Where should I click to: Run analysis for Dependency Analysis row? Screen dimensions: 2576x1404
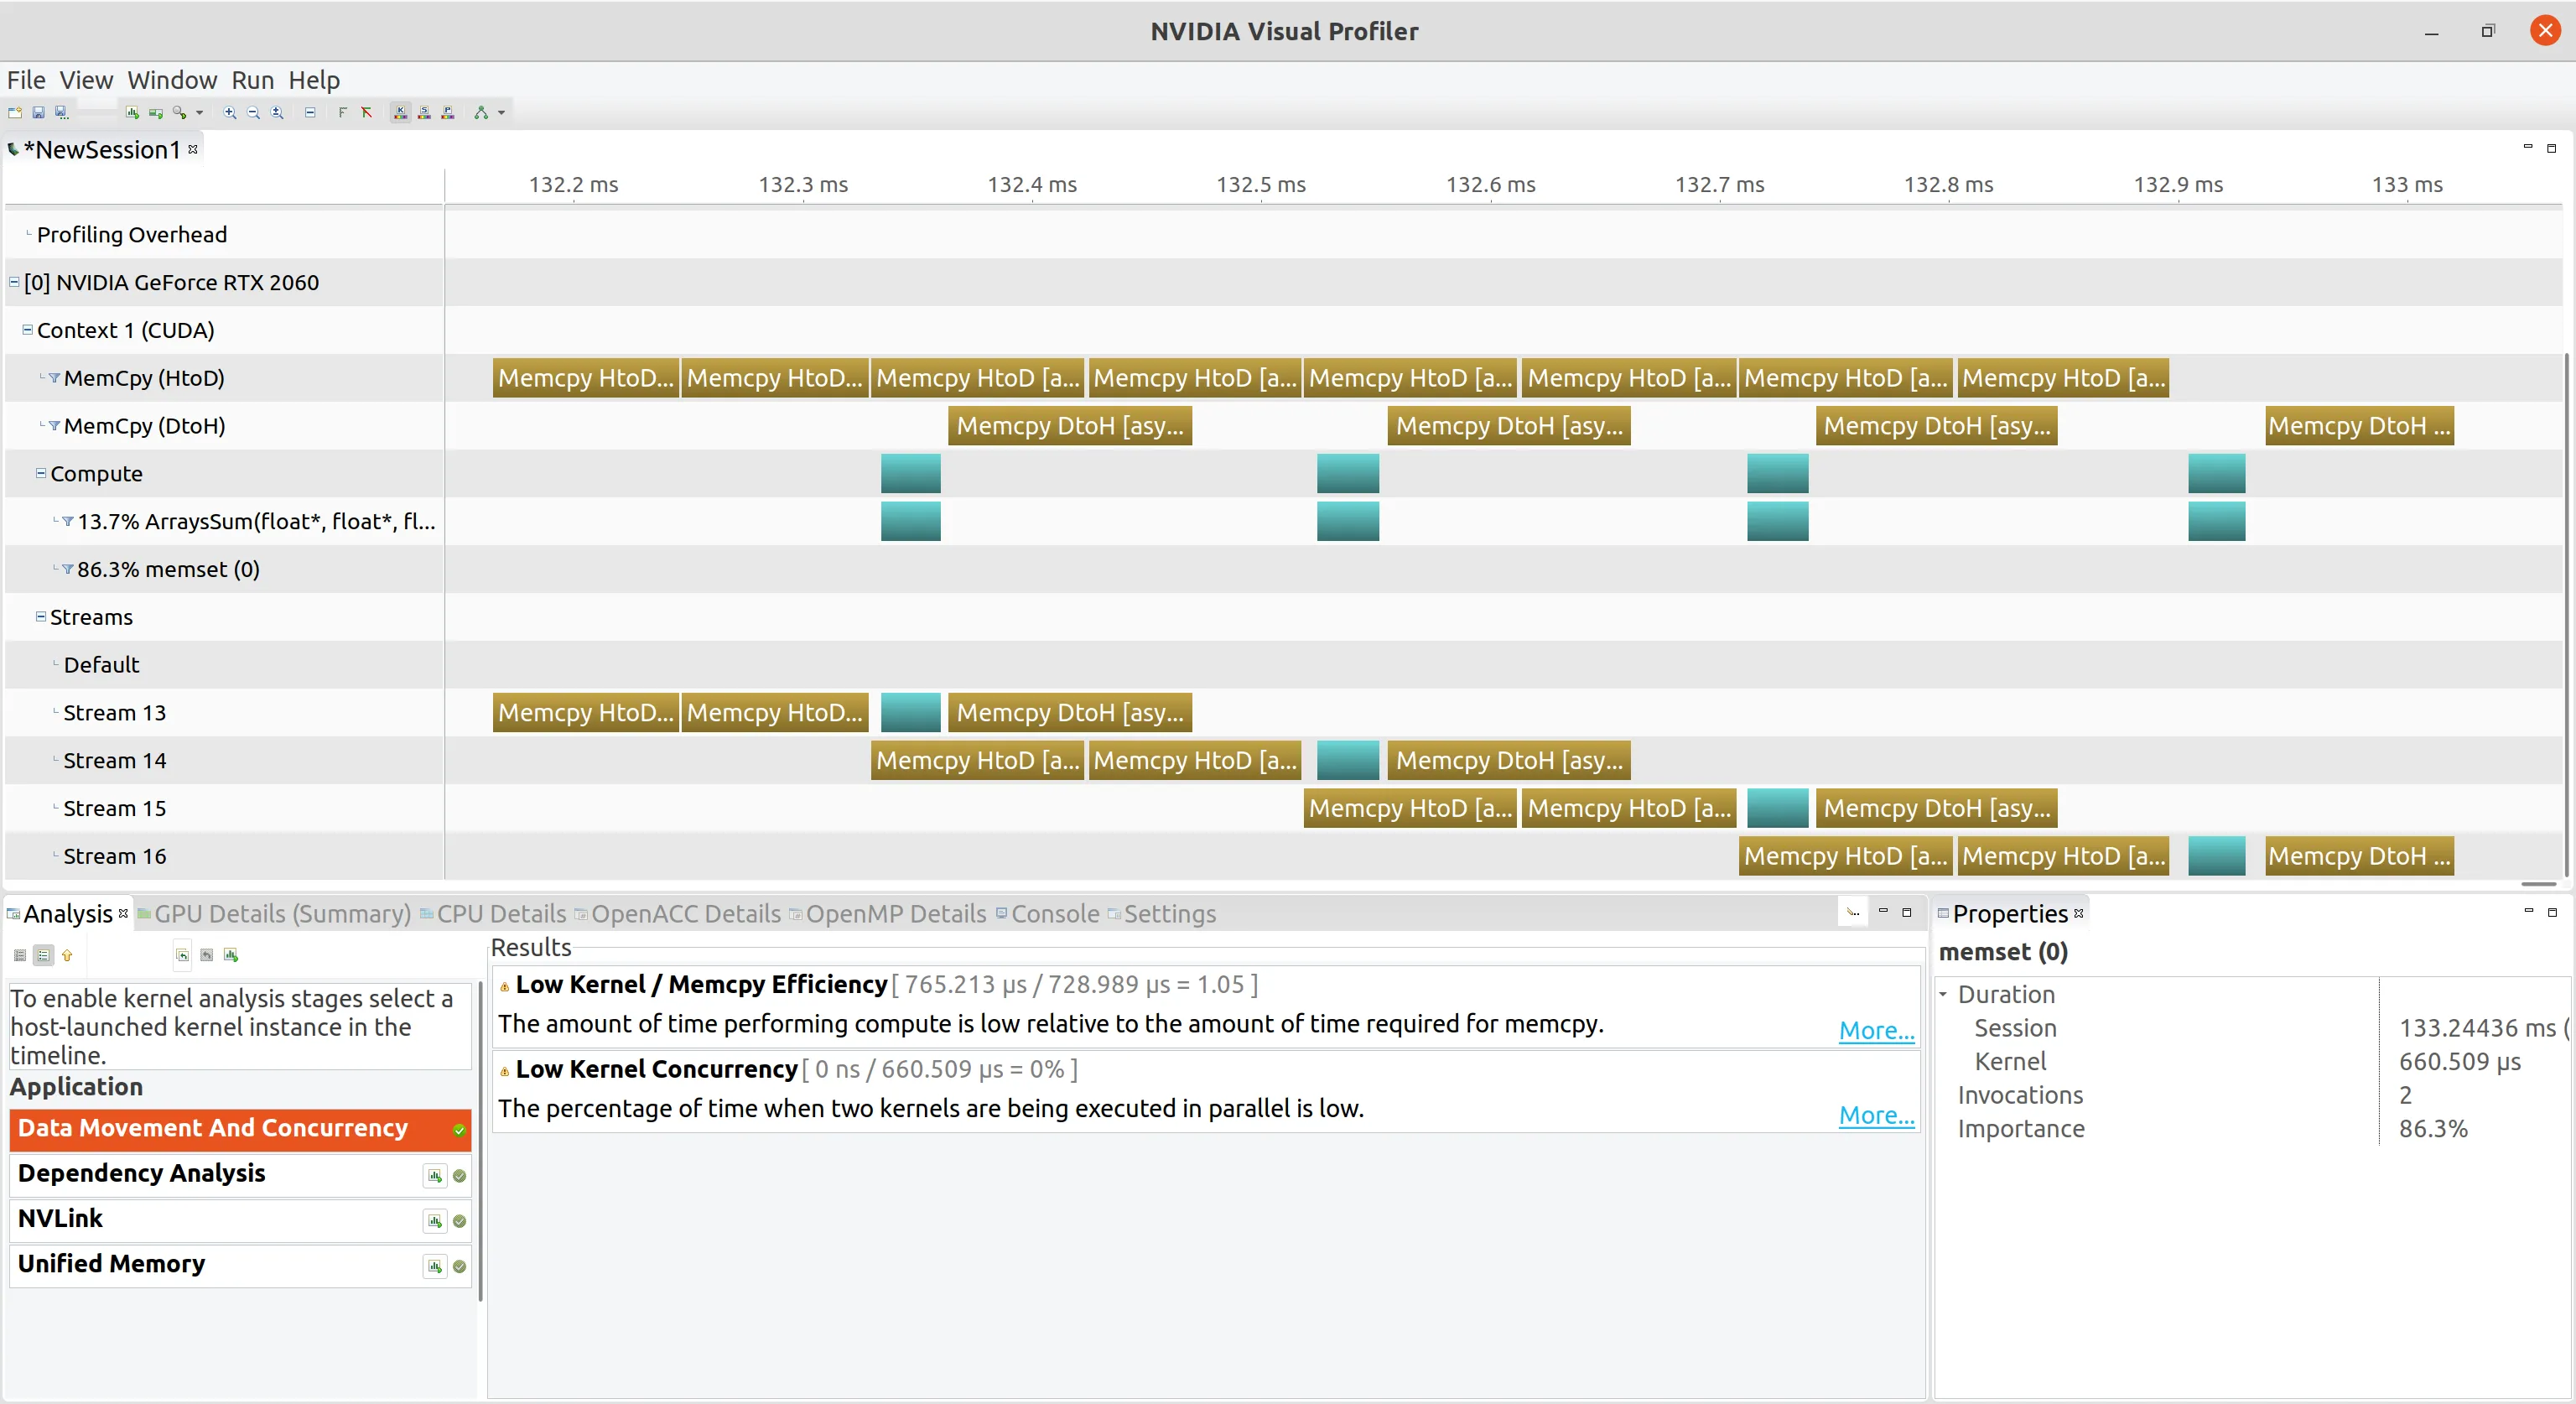click(x=435, y=1176)
